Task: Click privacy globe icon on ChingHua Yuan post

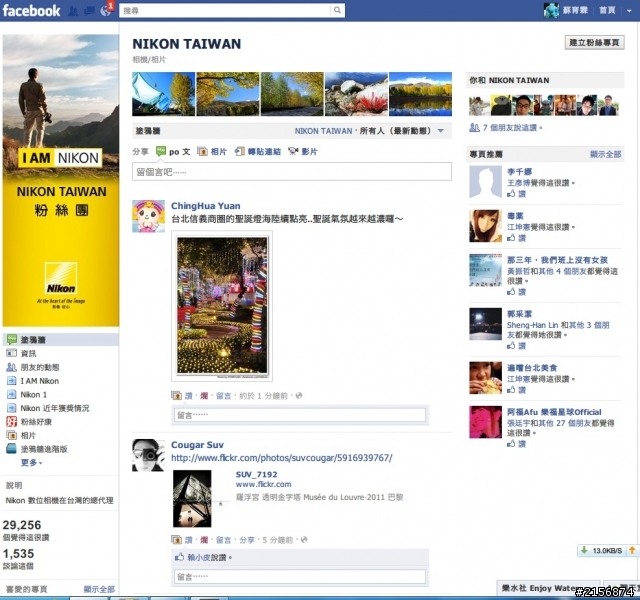Action: [x=299, y=396]
